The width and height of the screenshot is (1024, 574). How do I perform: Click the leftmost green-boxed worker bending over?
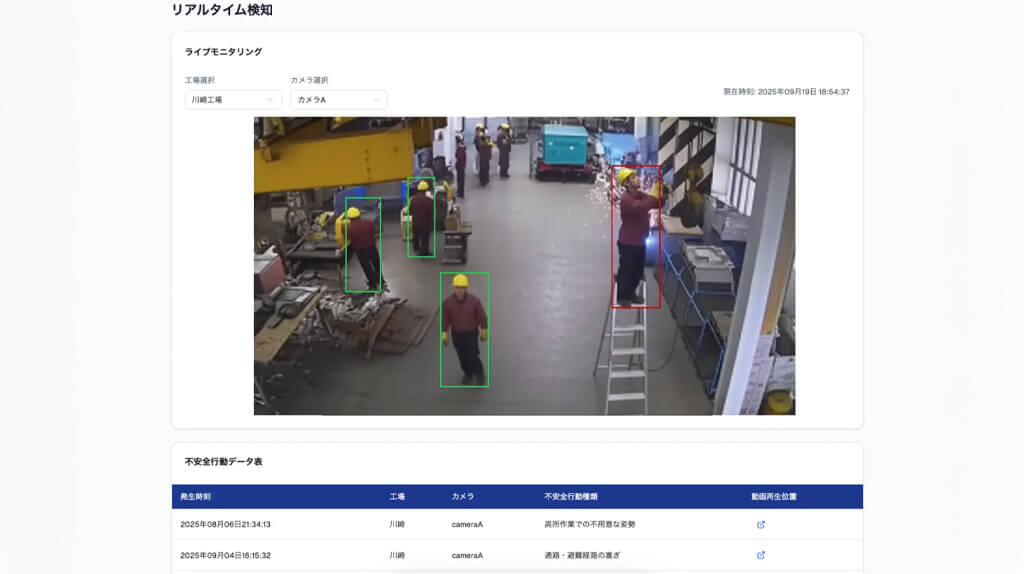(362, 245)
